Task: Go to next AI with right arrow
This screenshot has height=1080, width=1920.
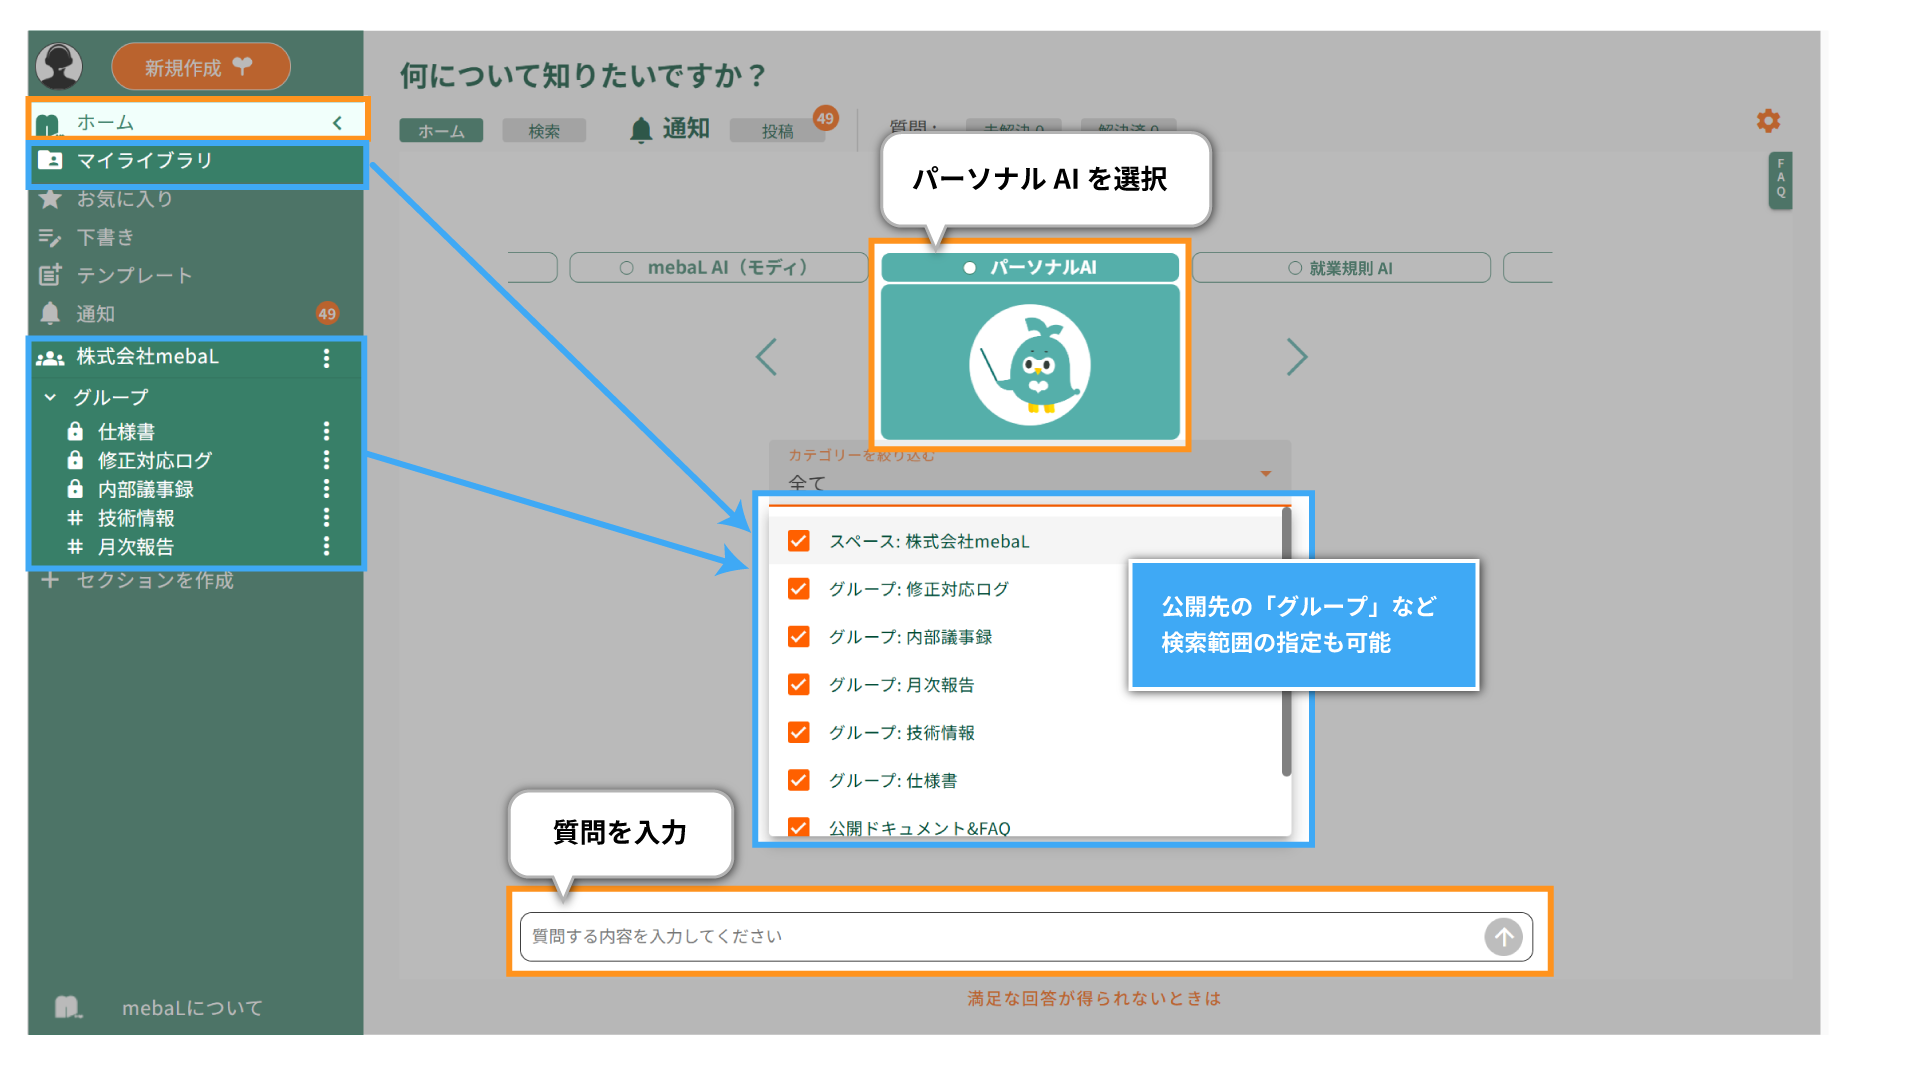Action: pyautogui.click(x=1297, y=357)
